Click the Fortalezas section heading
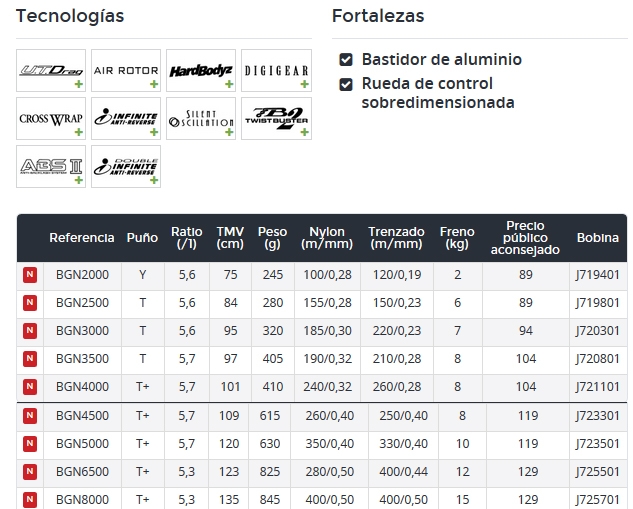This screenshot has width=633, height=509. 378,17
